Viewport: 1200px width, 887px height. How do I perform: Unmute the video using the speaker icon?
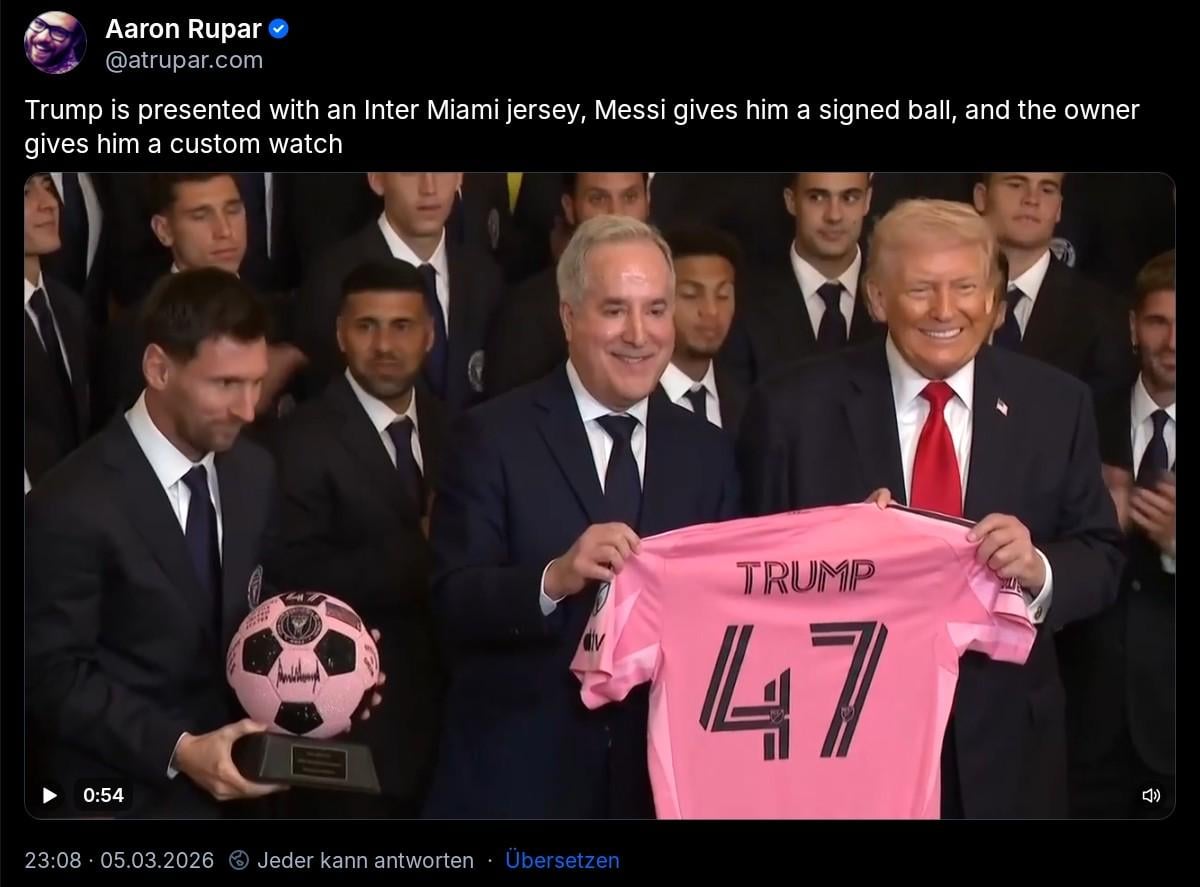(x=1151, y=795)
